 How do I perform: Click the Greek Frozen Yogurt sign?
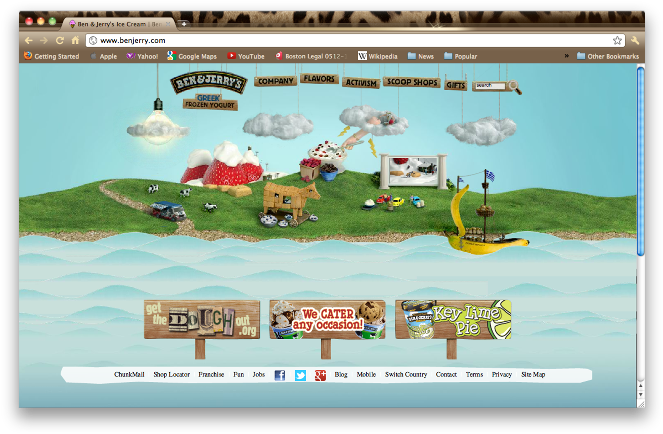click(x=210, y=102)
